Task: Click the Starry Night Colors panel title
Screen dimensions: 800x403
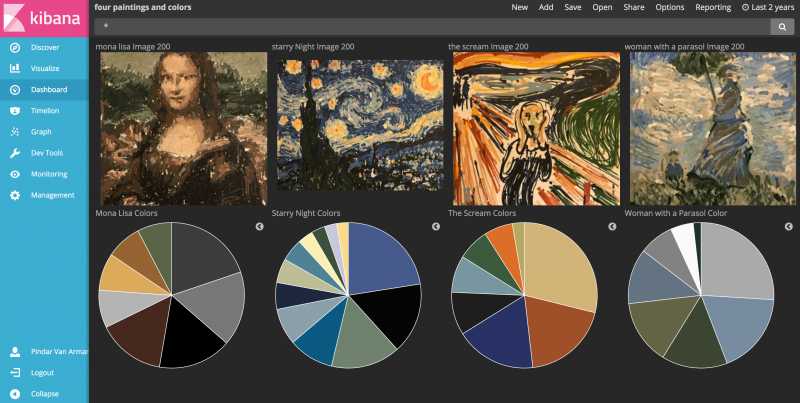Action: point(306,213)
